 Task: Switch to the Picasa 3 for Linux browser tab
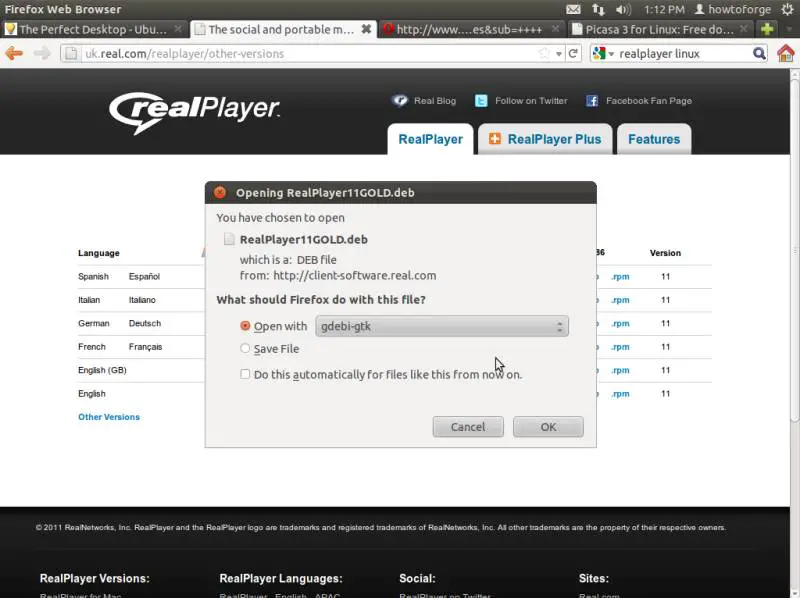[x=661, y=29]
